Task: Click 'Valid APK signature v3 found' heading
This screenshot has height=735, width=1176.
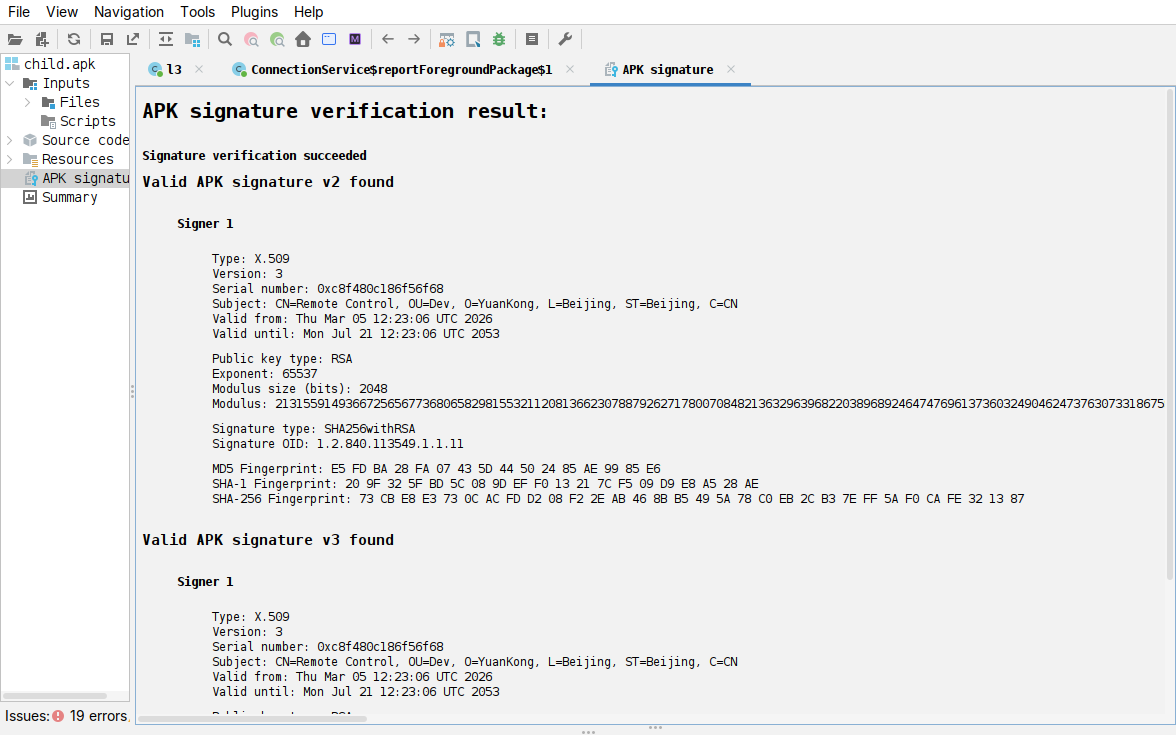Action: 268,540
